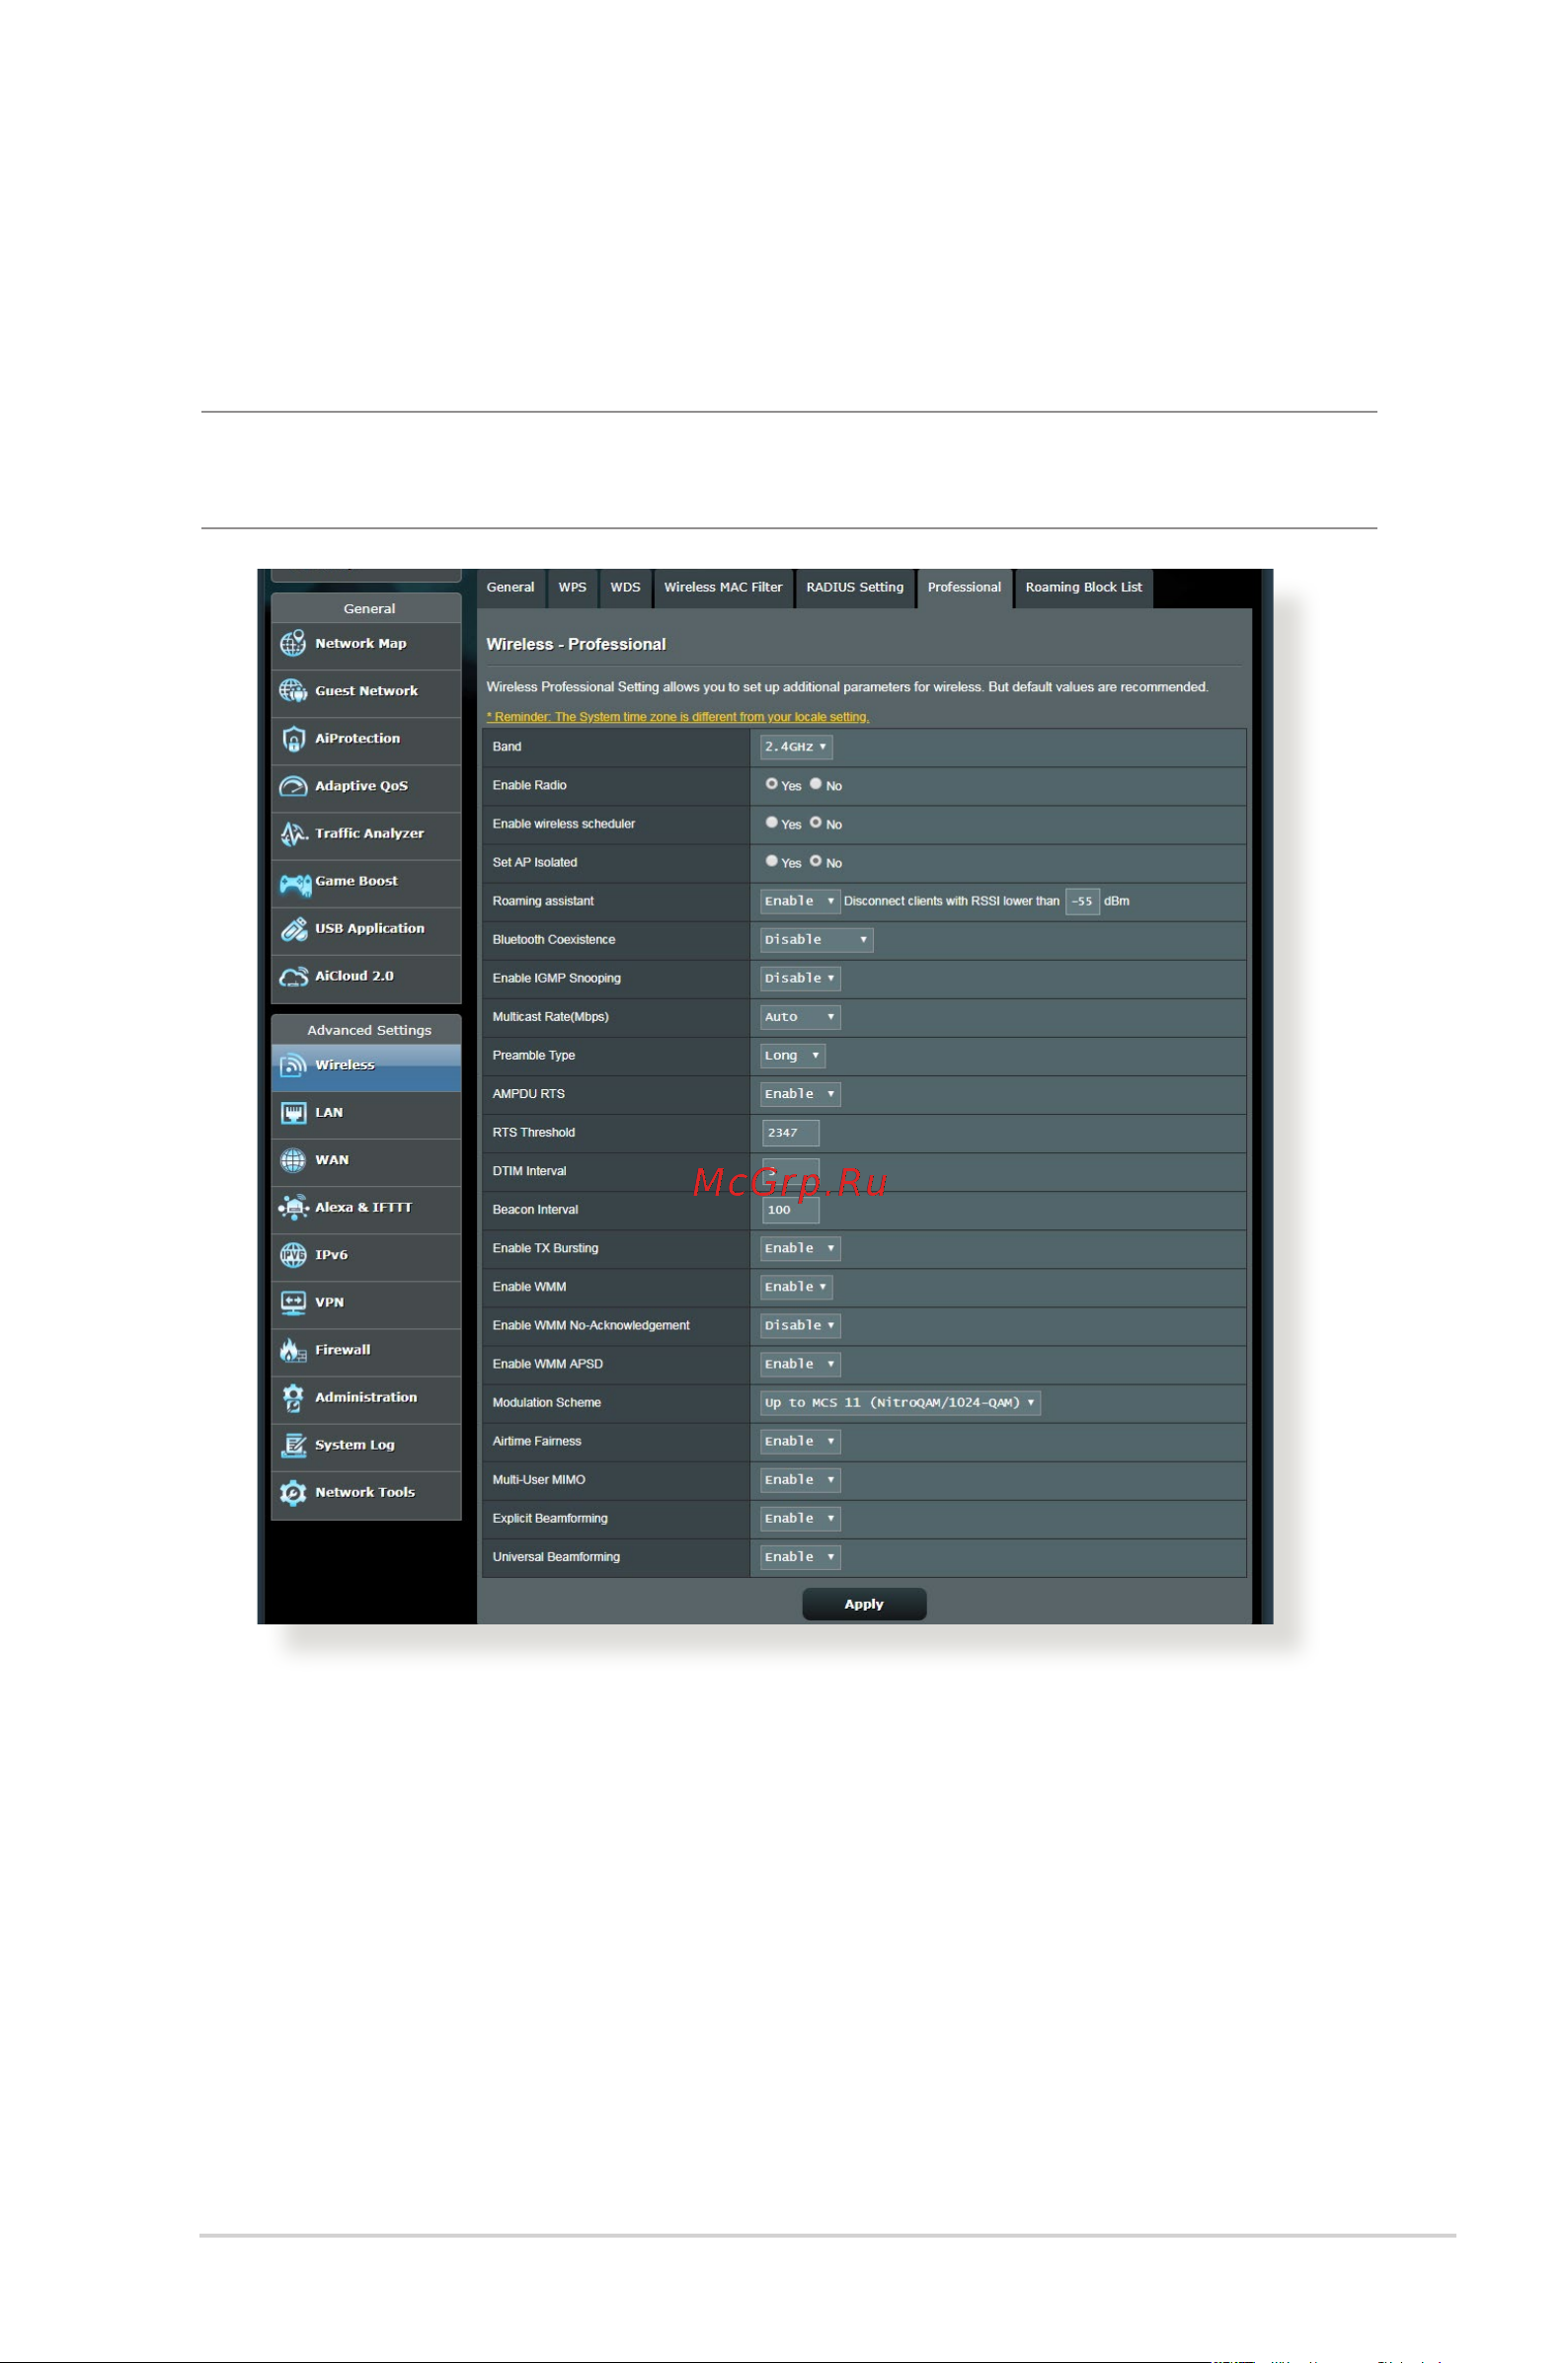Open the Enable TX Bursting dropdown
The width and height of the screenshot is (1568, 2363).
pos(800,1249)
